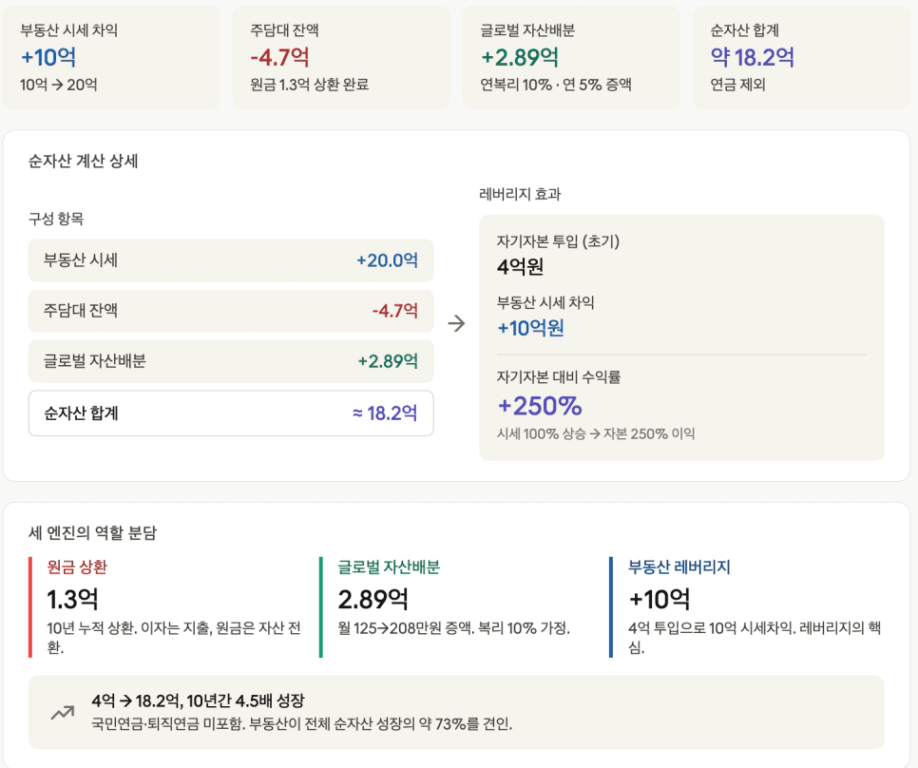918x768 pixels.
Task: Click the 세 엔진의 역할 분담 section title
Action: coord(93,533)
